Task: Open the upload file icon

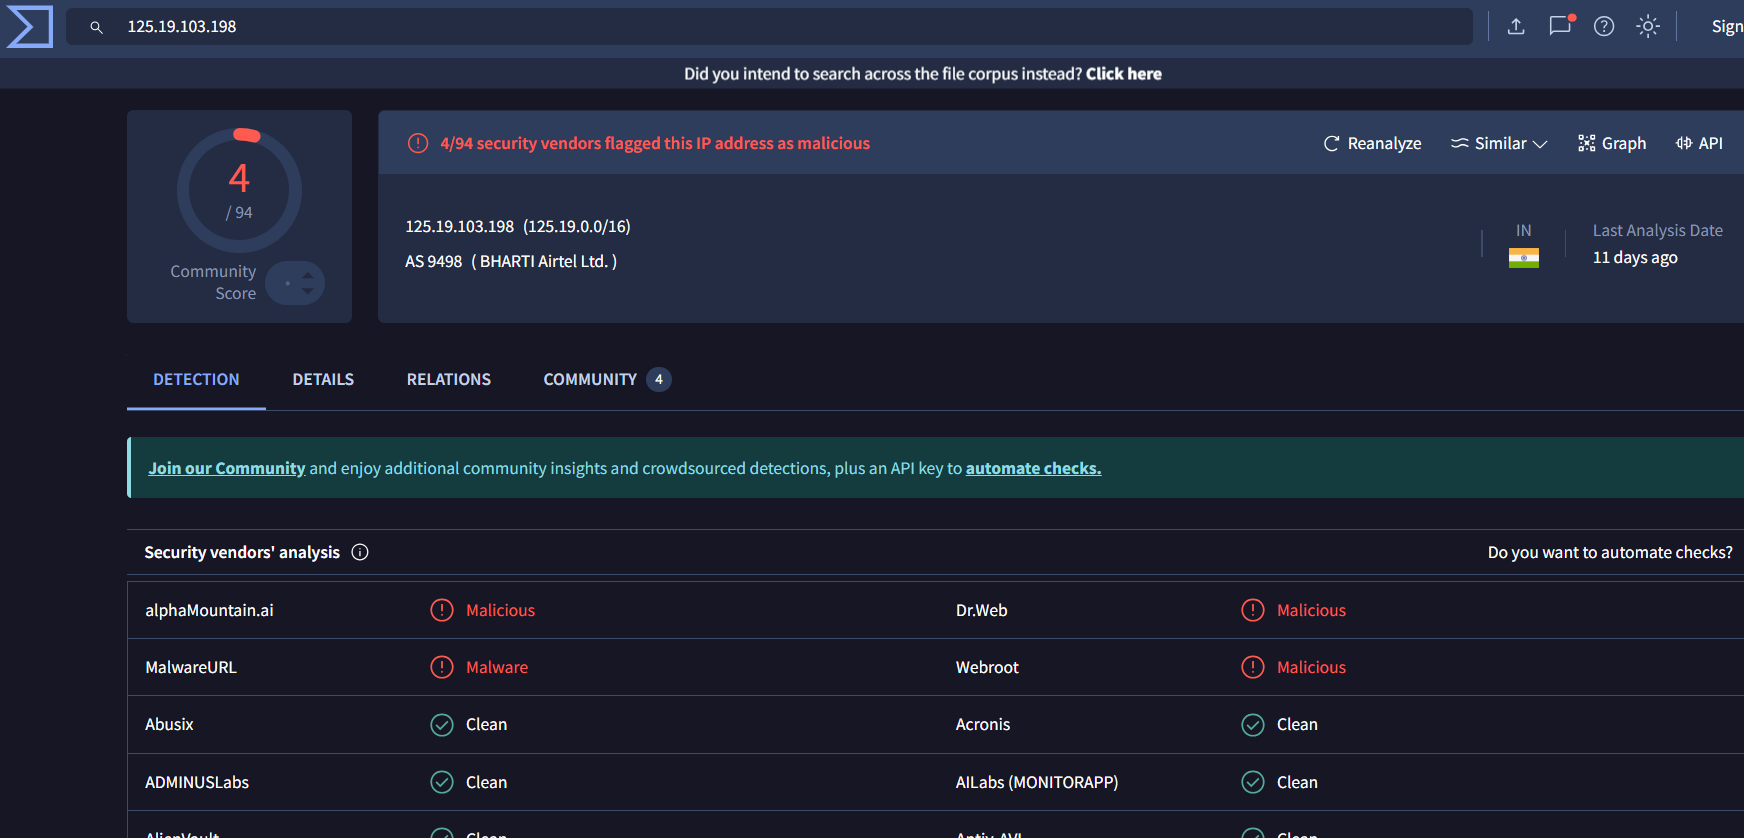Action: tap(1516, 26)
